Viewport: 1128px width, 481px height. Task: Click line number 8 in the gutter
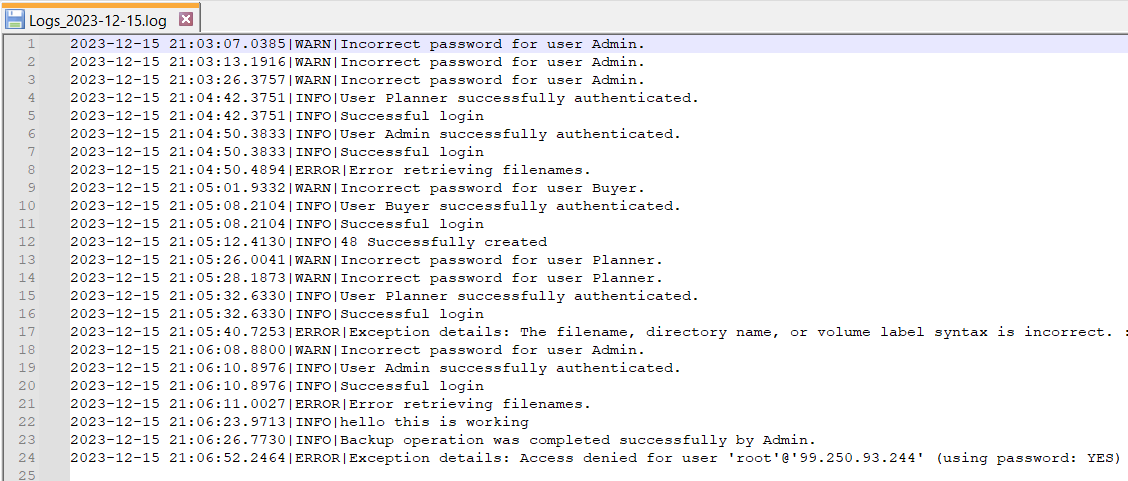coord(31,170)
